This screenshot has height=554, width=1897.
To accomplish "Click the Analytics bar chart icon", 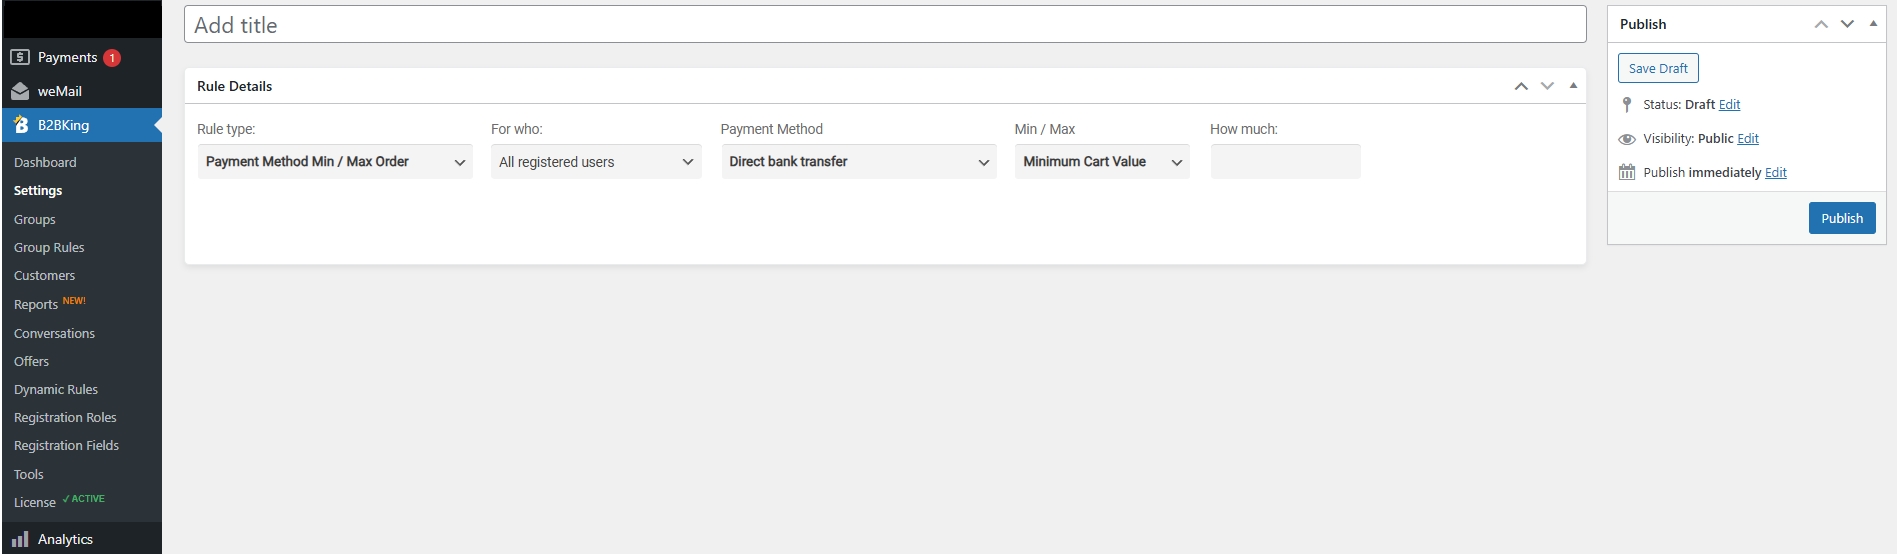I will [20, 539].
